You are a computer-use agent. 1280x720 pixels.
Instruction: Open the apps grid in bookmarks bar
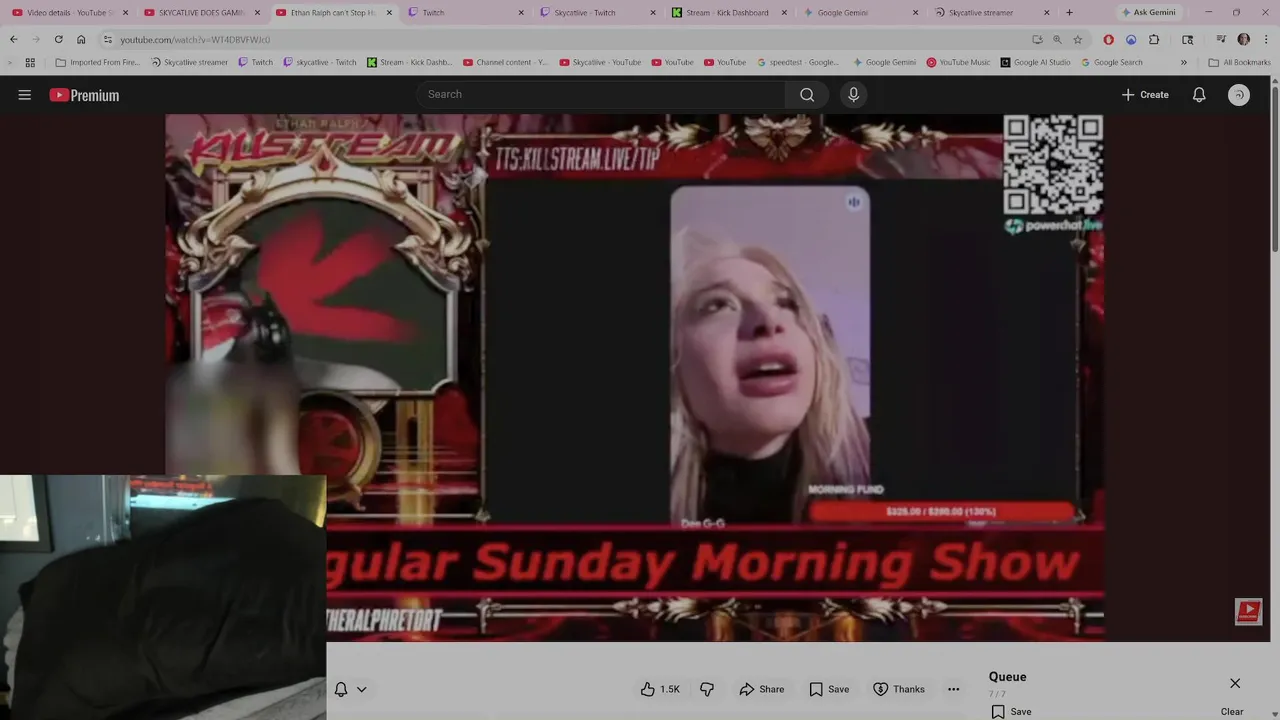pos(30,62)
